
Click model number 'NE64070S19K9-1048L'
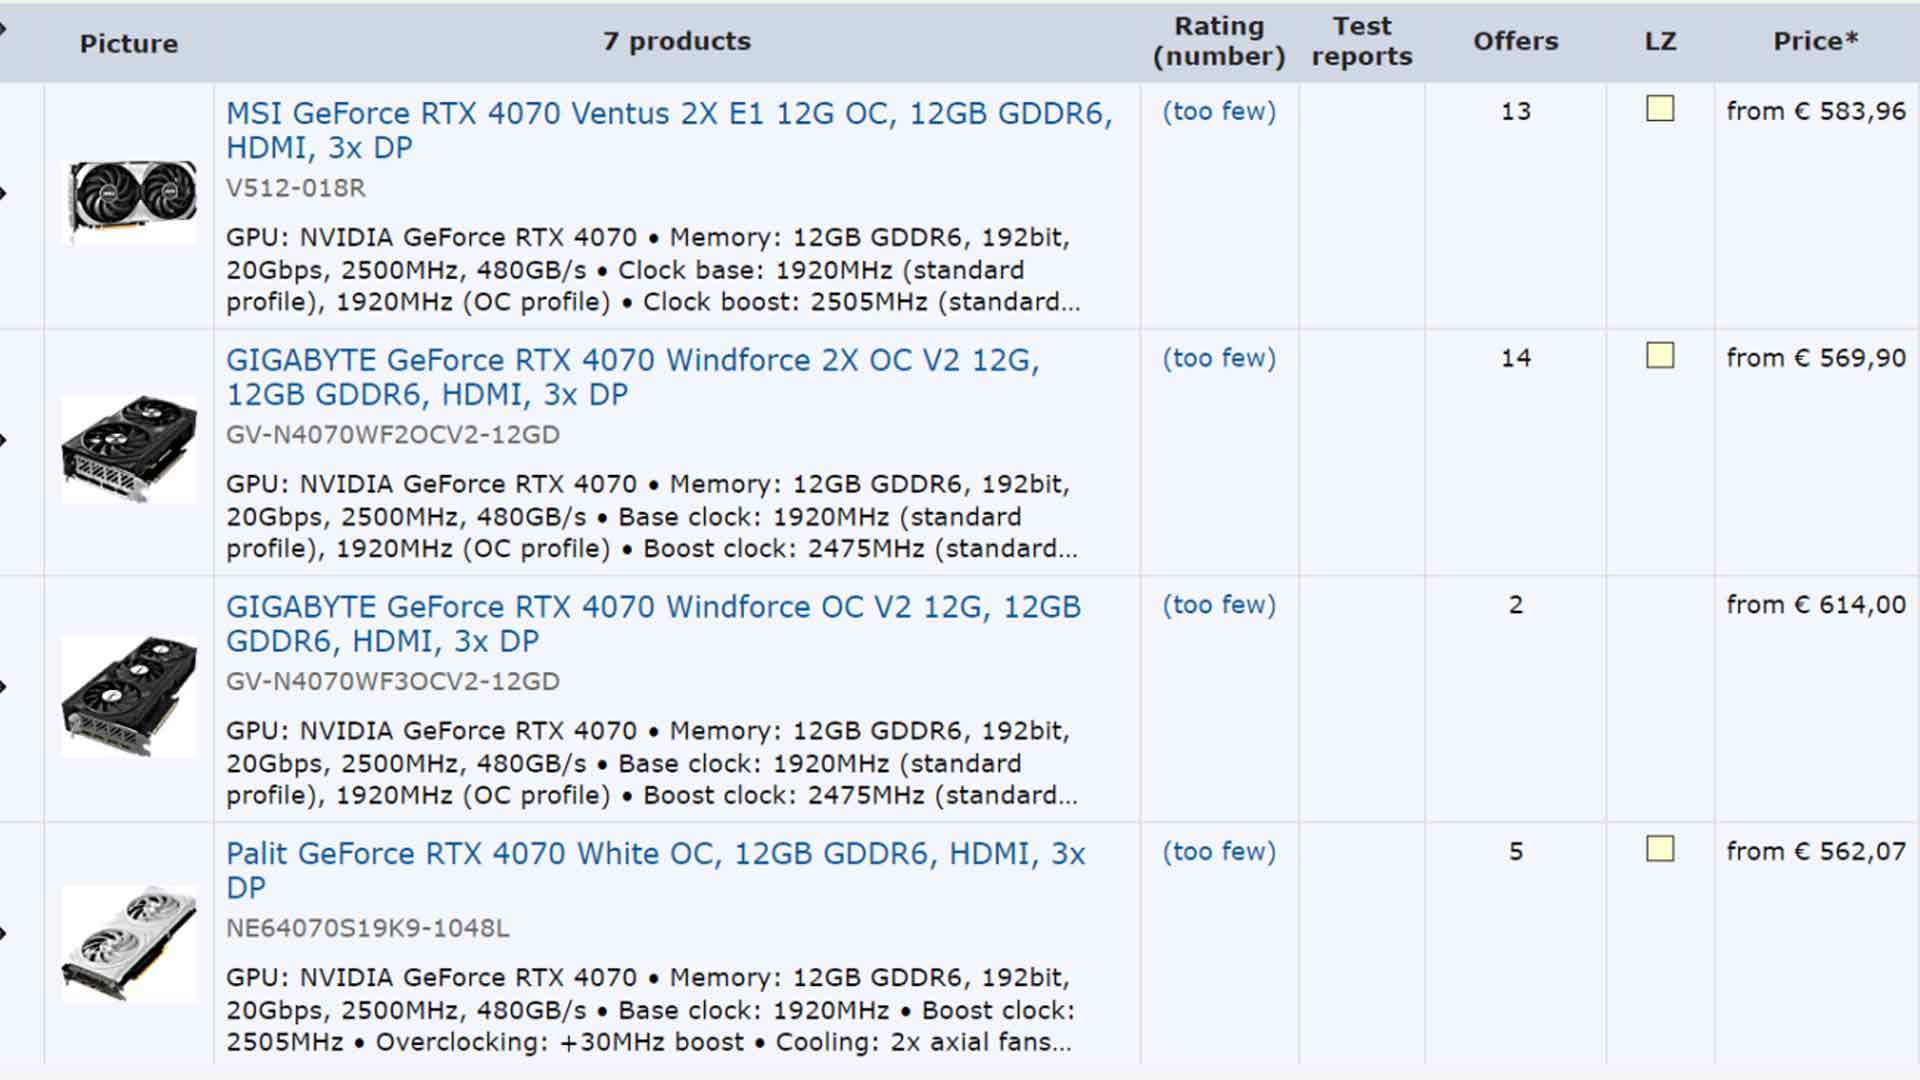click(368, 929)
